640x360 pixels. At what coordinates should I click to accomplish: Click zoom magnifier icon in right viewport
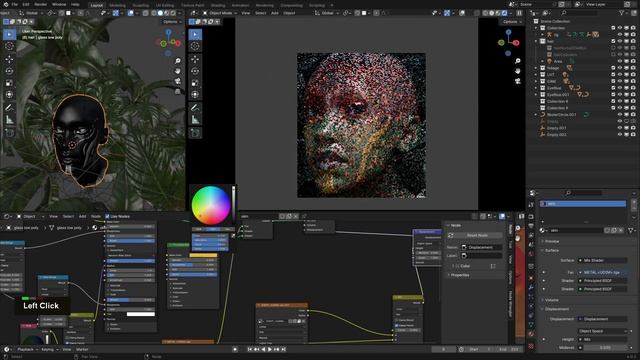pos(518,61)
